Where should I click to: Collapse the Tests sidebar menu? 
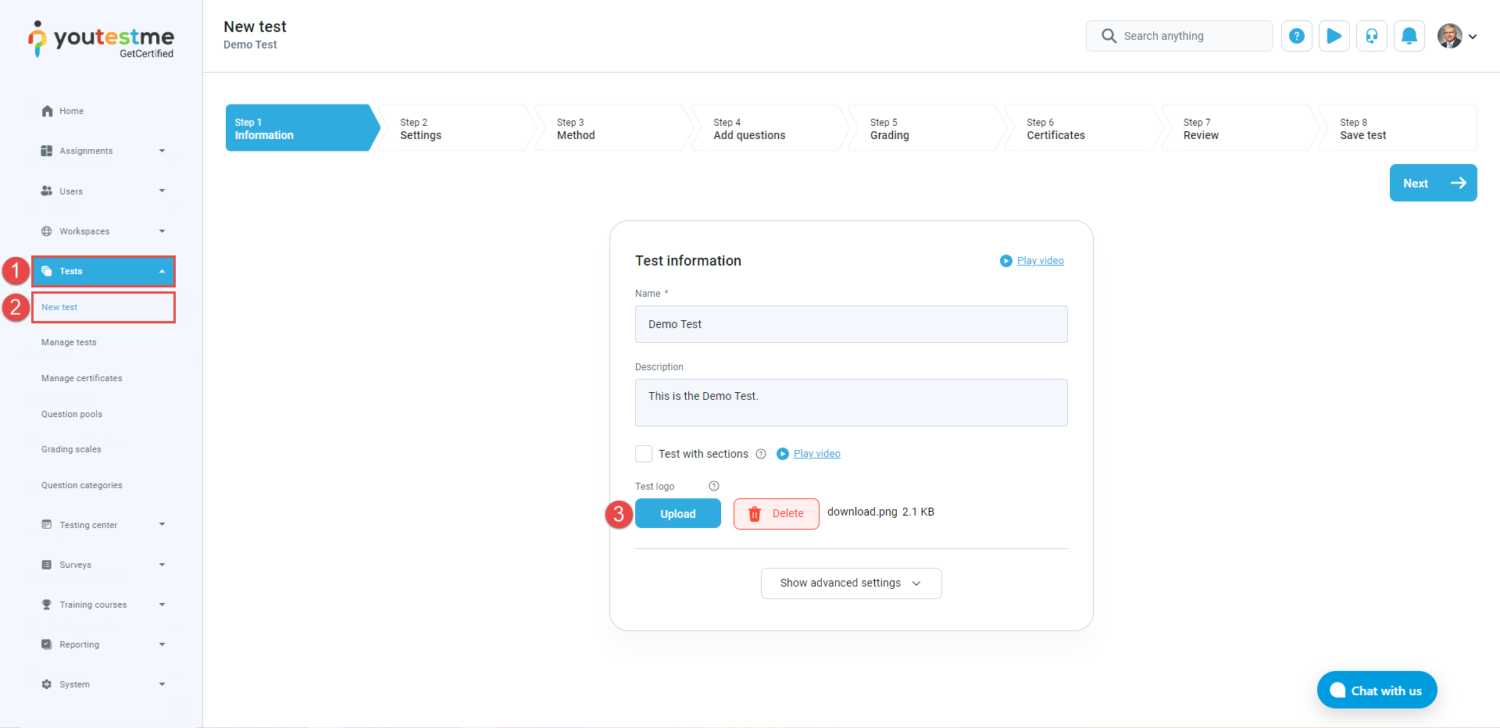pyautogui.click(x=103, y=271)
